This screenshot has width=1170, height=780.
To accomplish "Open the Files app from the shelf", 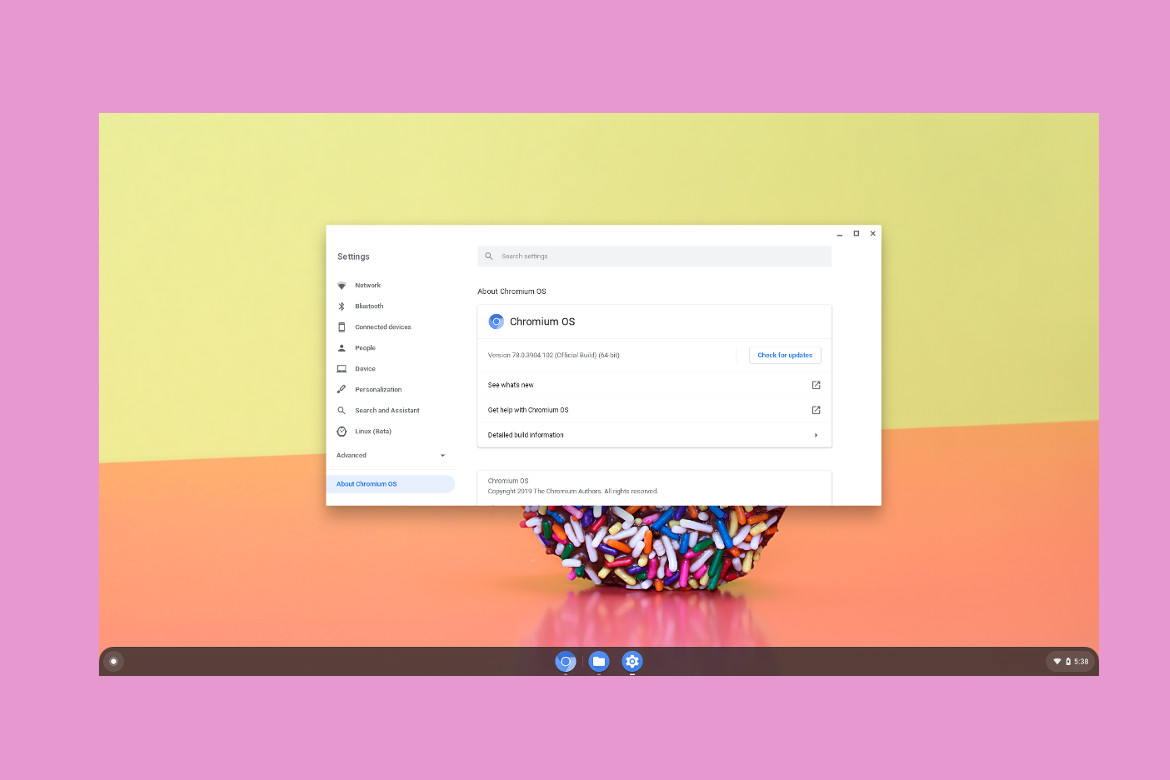I will point(598,661).
